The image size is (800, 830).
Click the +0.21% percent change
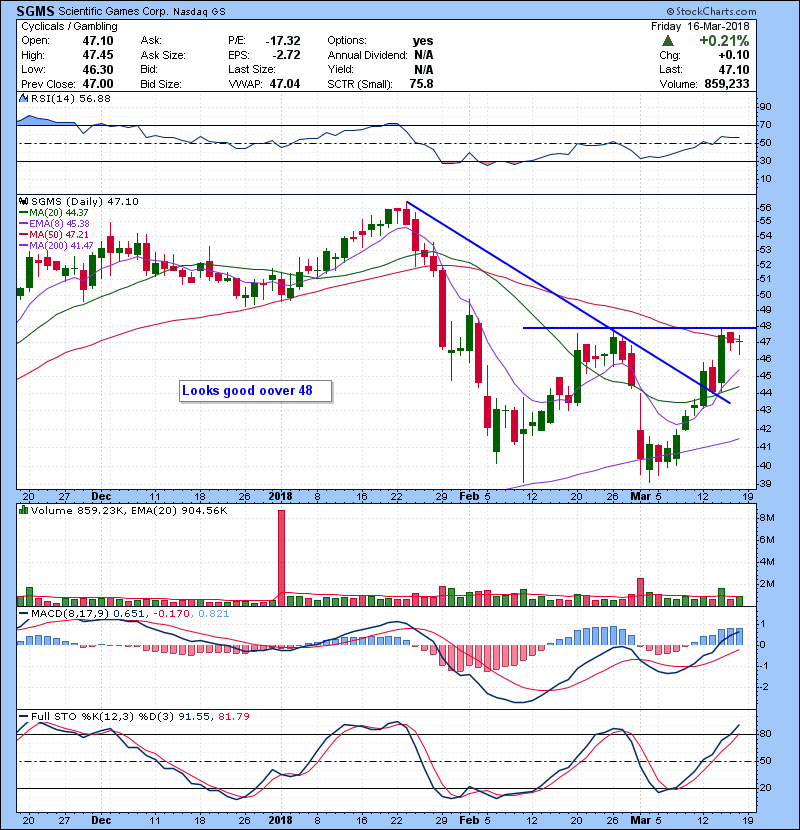pyautogui.click(x=724, y=41)
